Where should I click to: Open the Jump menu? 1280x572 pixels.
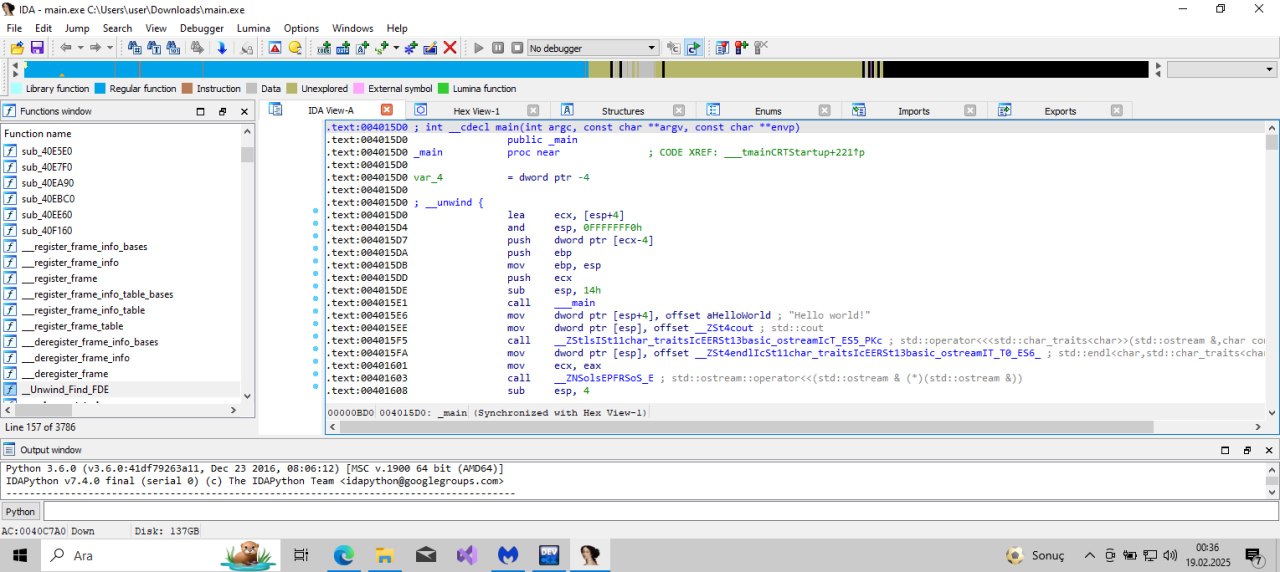pyautogui.click(x=77, y=28)
